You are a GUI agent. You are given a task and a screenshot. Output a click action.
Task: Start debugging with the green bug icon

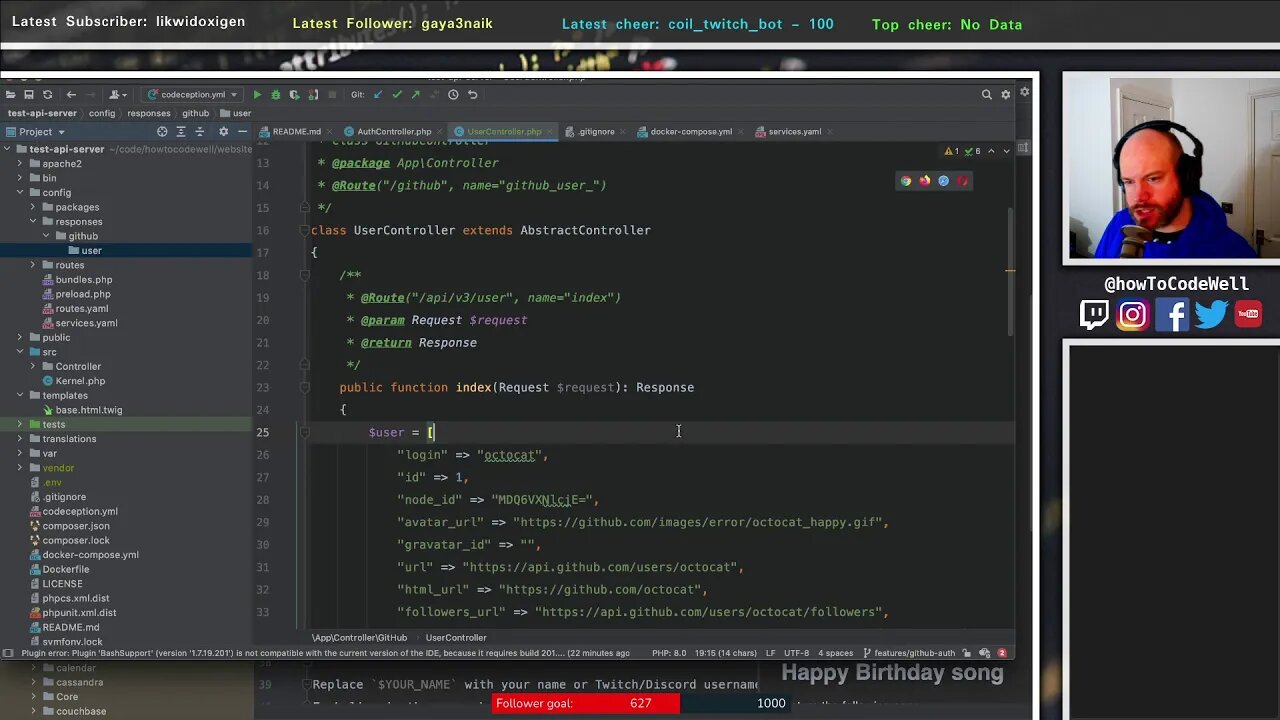coord(276,94)
